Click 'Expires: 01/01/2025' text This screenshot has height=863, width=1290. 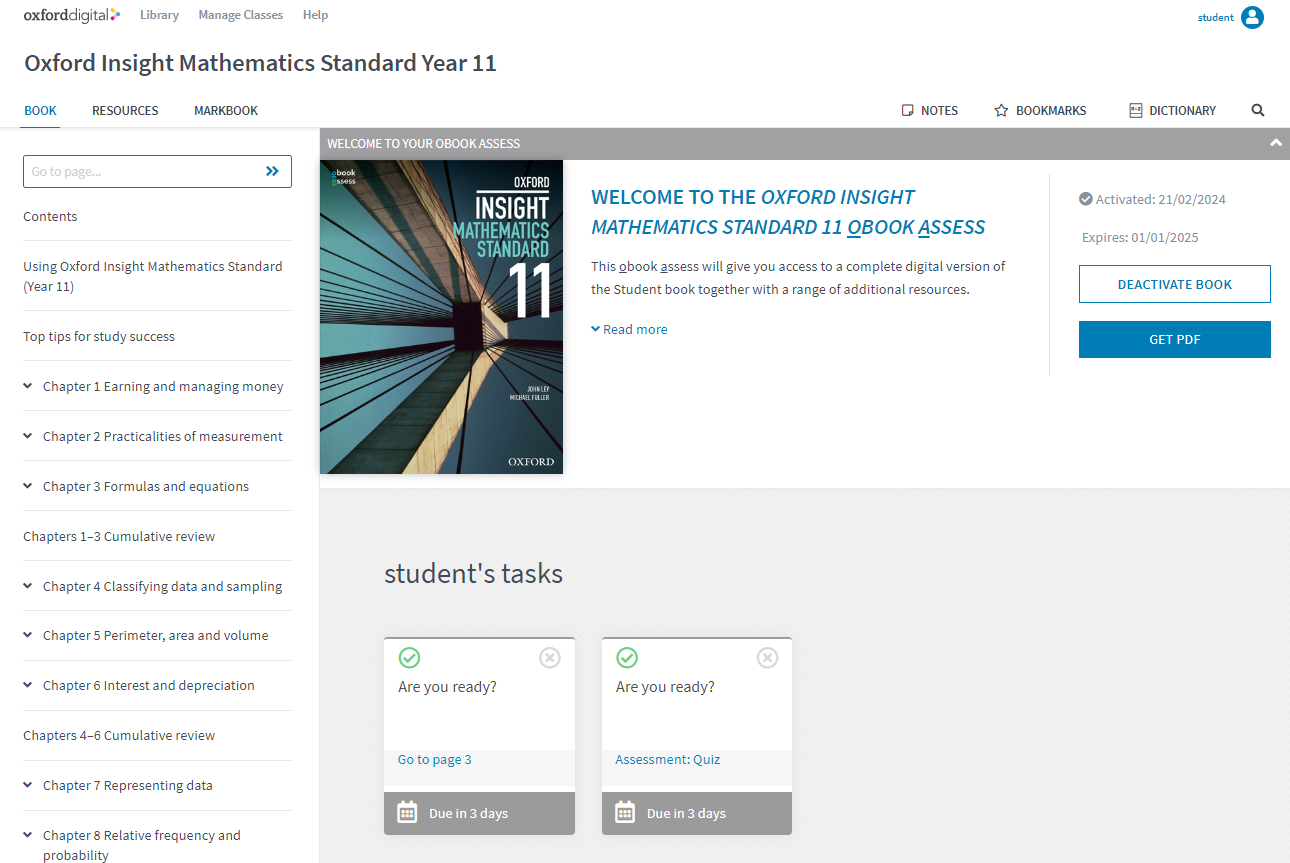pos(1140,237)
